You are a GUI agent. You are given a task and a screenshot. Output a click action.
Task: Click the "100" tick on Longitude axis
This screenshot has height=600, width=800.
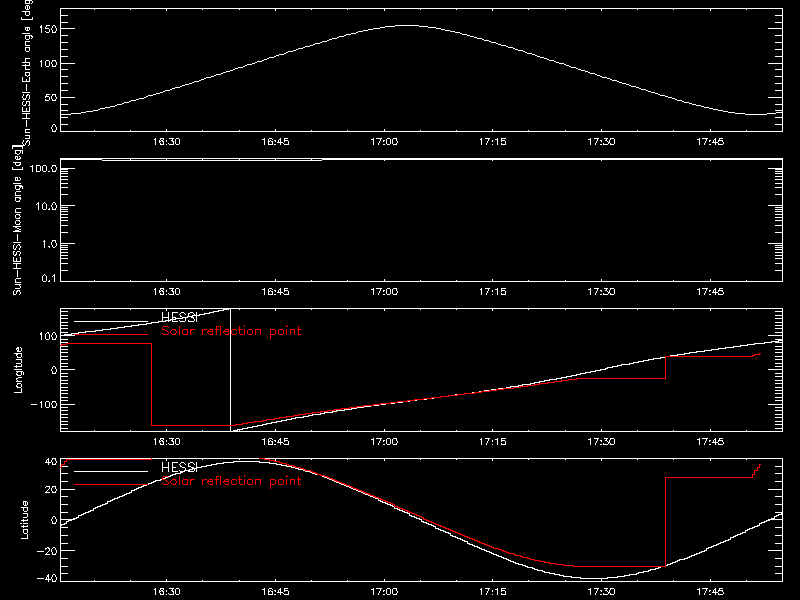tap(48, 336)
